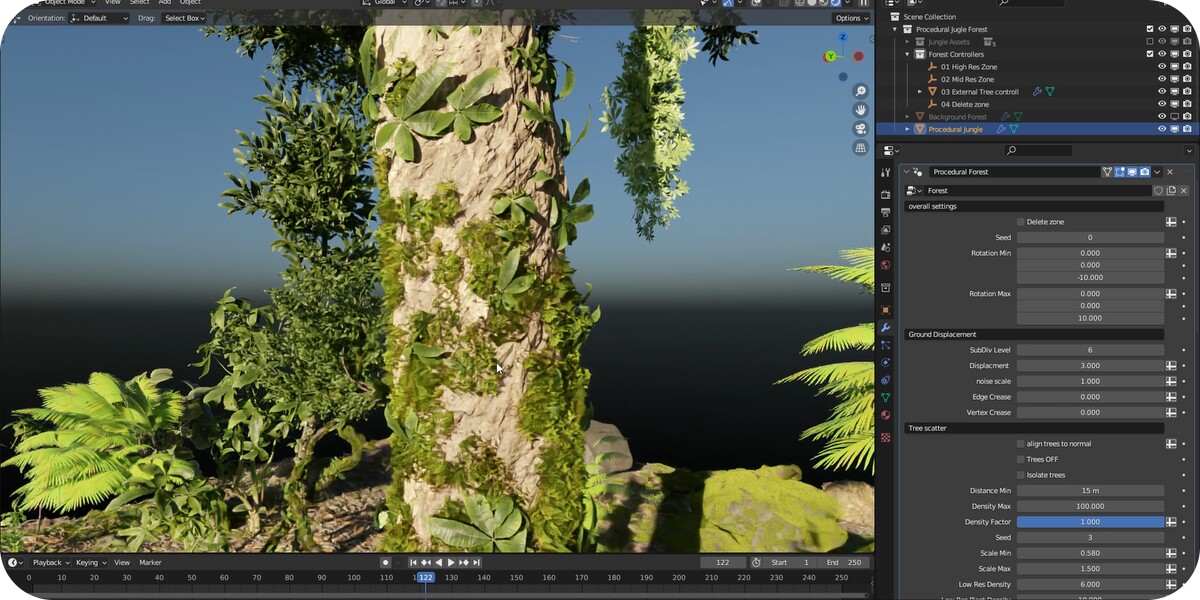Image resolution: width=1200 pixels, height=600 pixels.
Task: Open the Material properties tab icon
Action: 885,415
